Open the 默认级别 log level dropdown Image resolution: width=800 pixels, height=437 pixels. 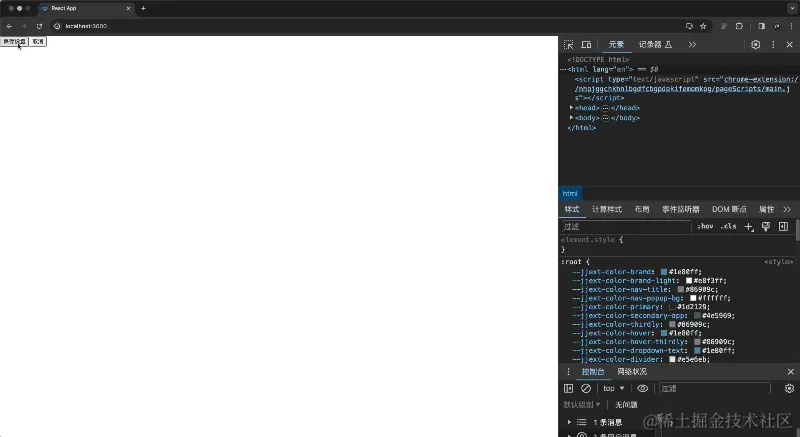[x=582, y=405]
